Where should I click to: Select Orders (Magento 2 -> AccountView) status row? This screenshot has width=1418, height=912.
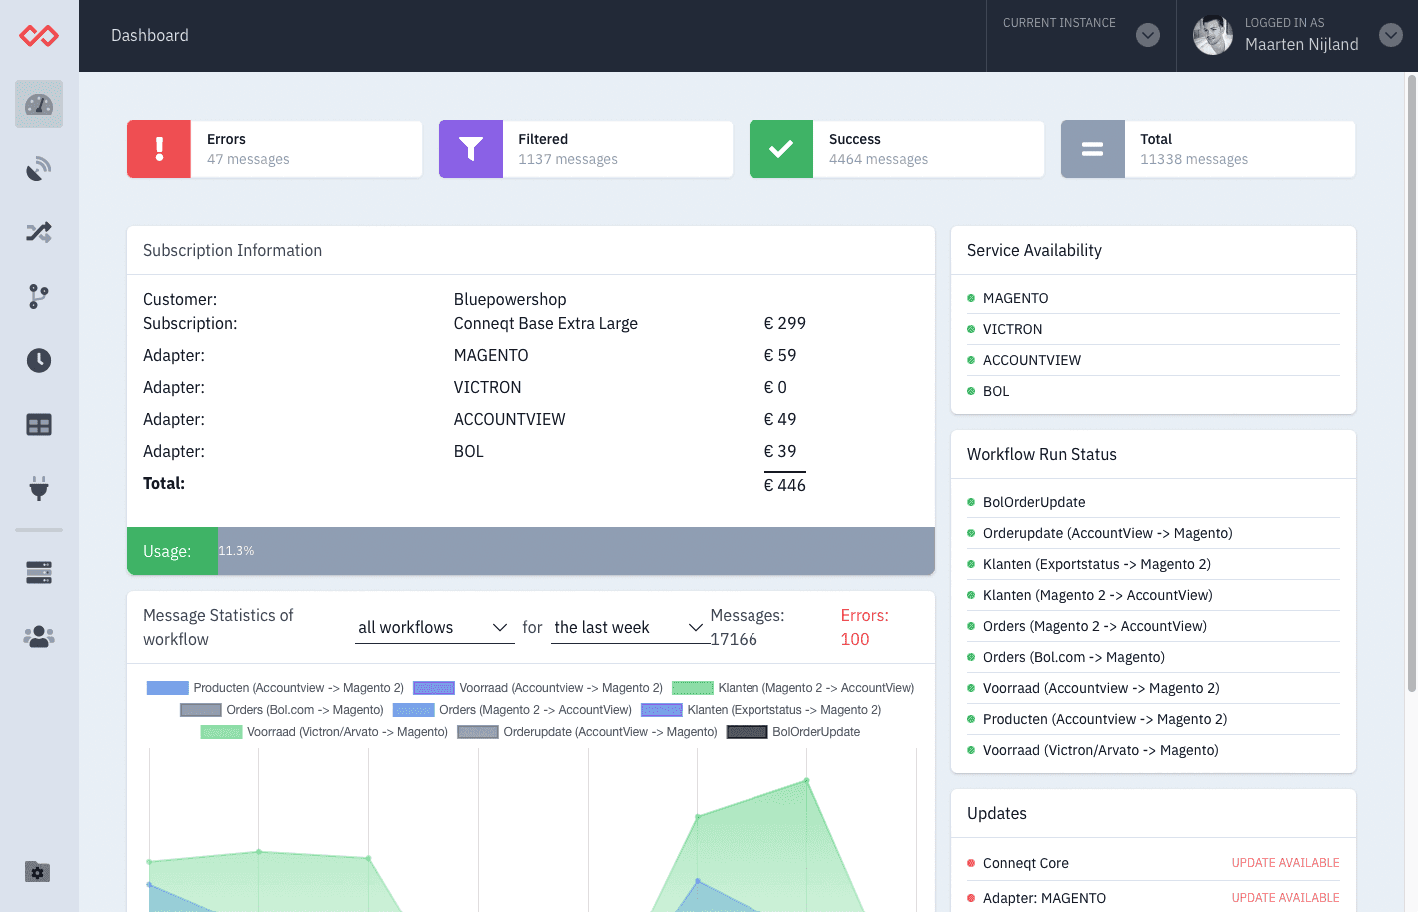pos(1153,626)
